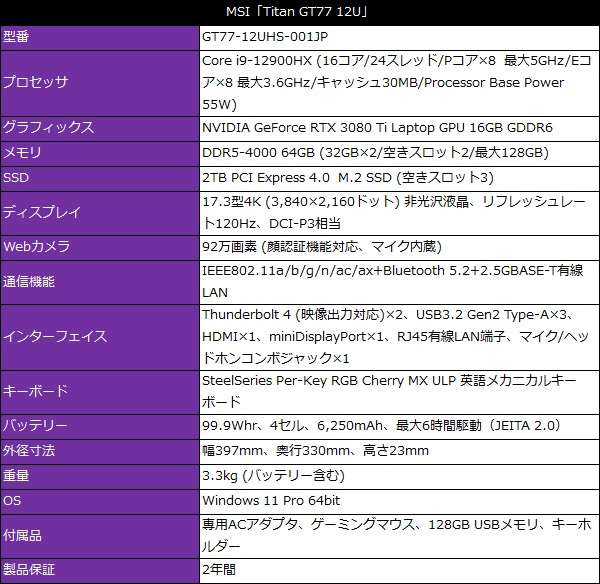Viewport: 600px width, 584px height.
Task: Select the OS label cell
Action: [x=100, y=502]
